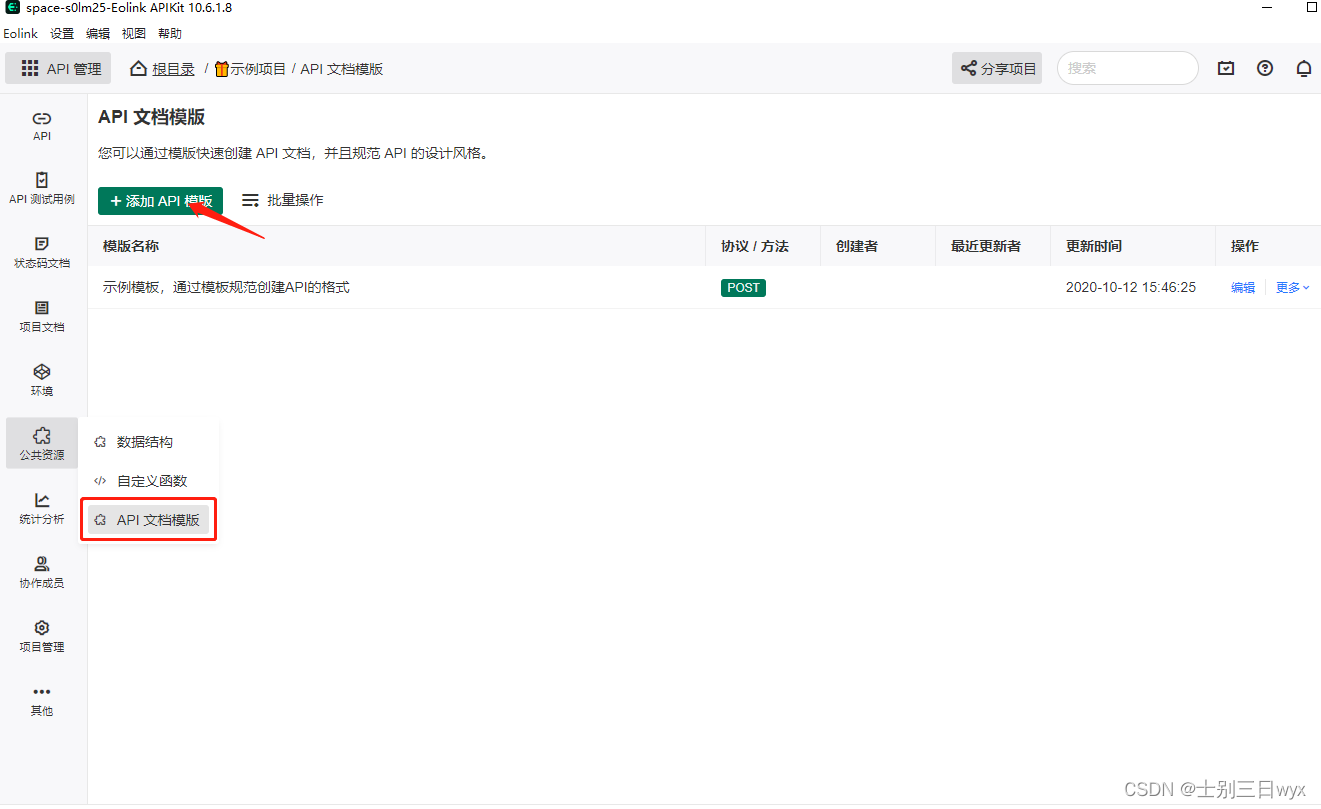Open 统计分析 in sidebar

(42, 508)
